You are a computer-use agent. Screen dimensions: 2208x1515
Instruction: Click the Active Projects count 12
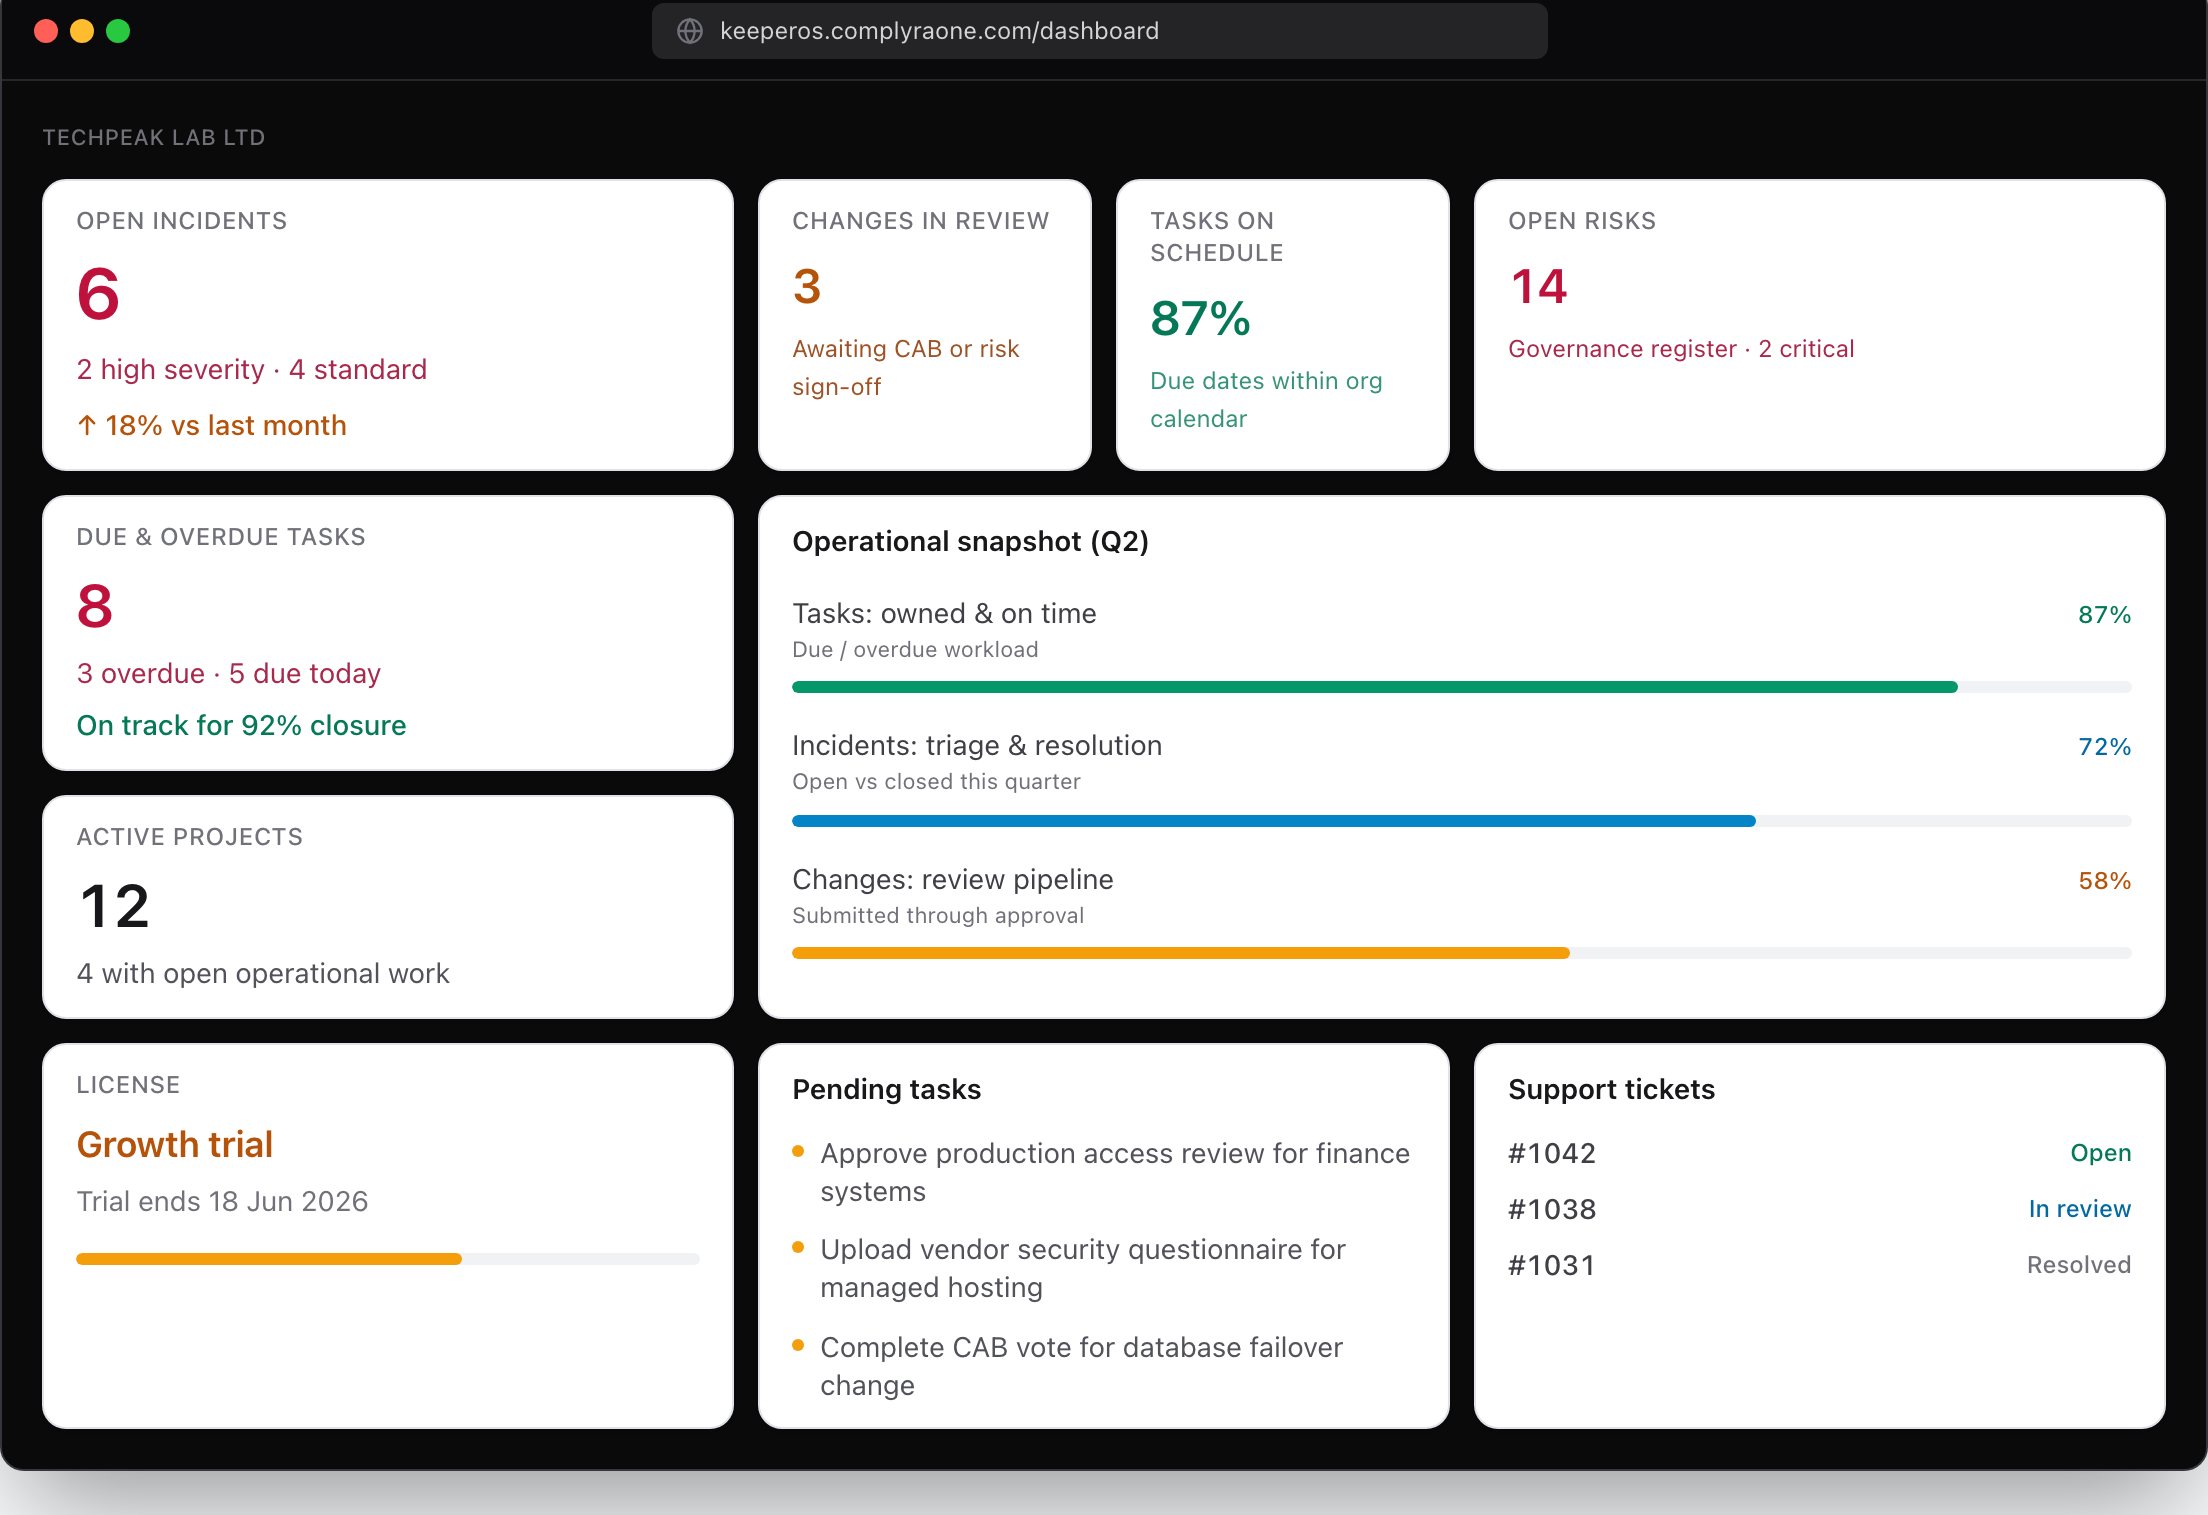coord(114,906)
